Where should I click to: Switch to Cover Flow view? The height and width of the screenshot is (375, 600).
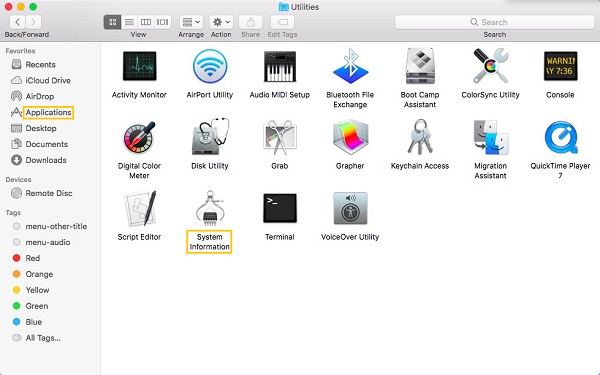pos(163,22)
